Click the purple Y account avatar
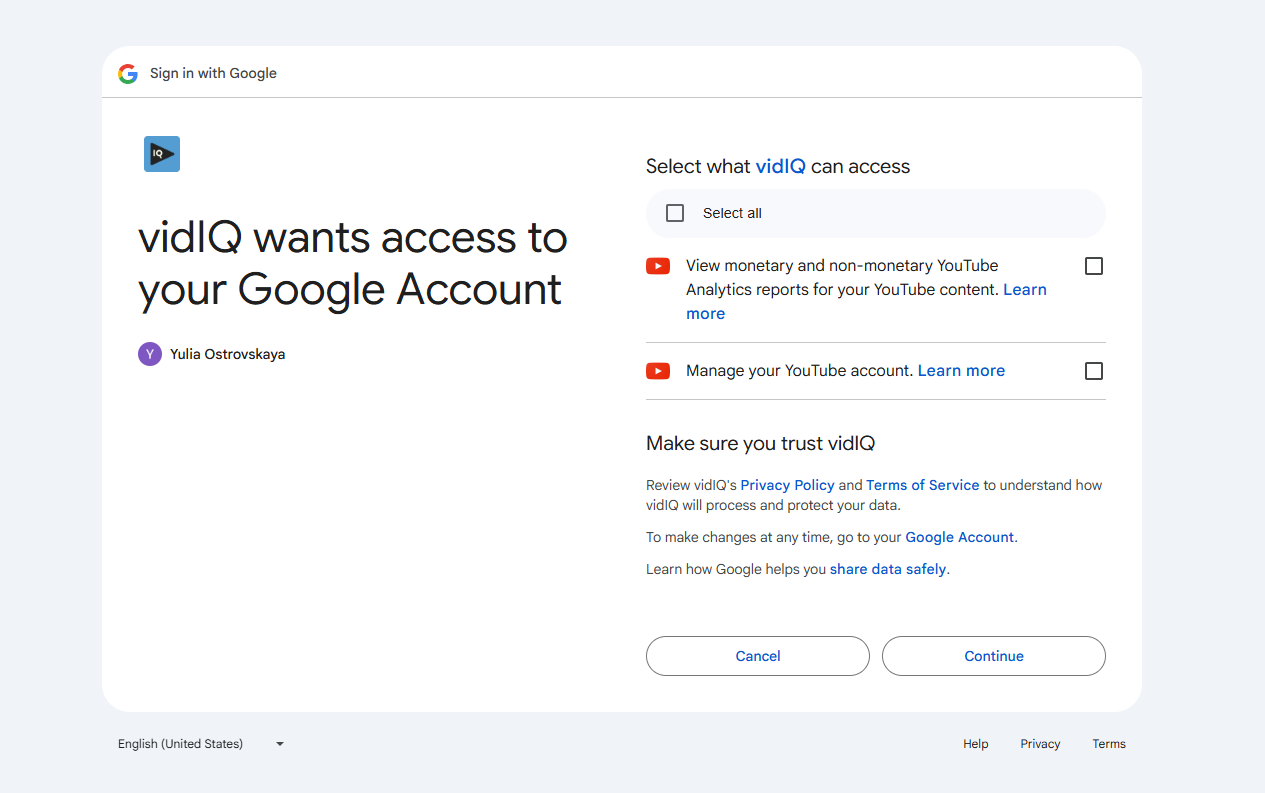The image size is (1265, 793). (x=150, y=354)
